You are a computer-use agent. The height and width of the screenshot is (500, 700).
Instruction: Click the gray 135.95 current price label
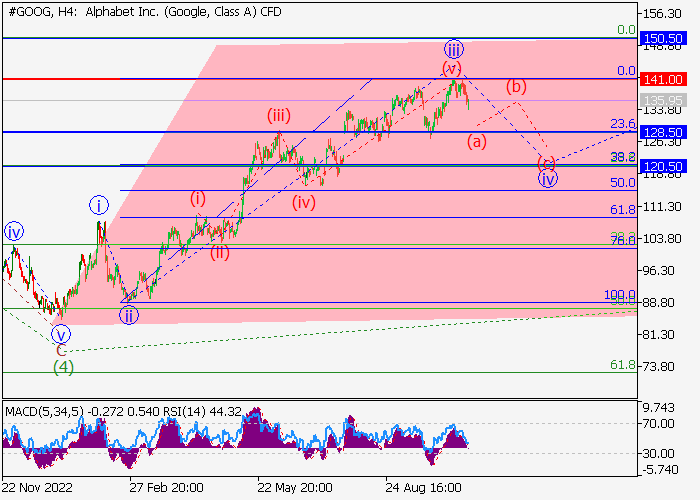pyautogui.click(x=664, y=100)
